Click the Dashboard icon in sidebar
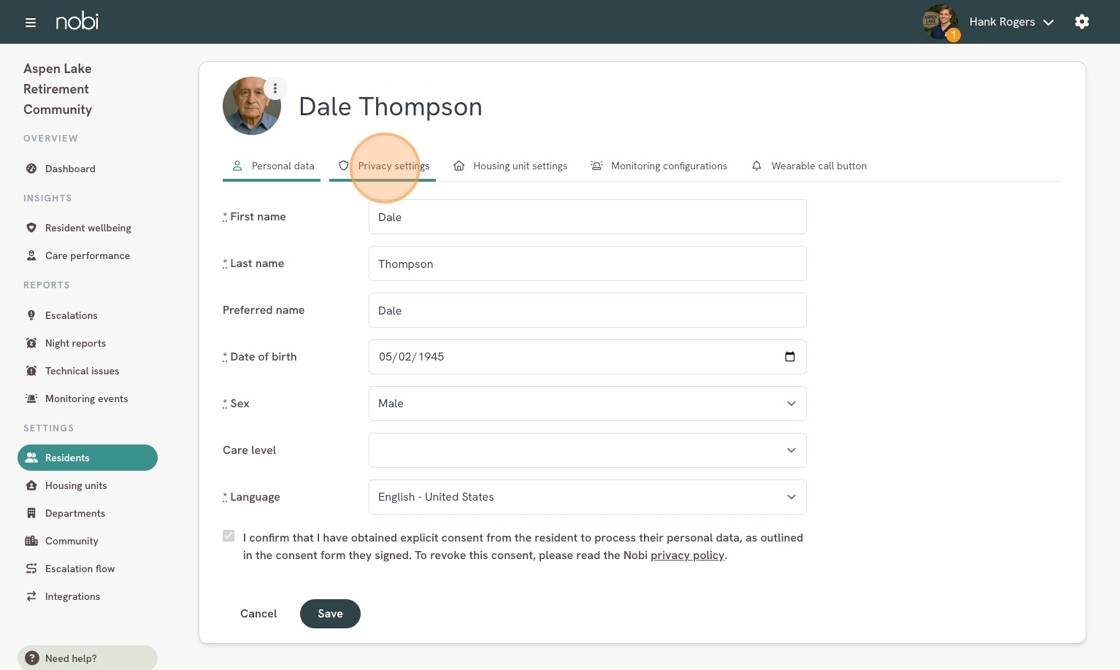This screenshot has height=670, width=1120. [x=31, y=169]
